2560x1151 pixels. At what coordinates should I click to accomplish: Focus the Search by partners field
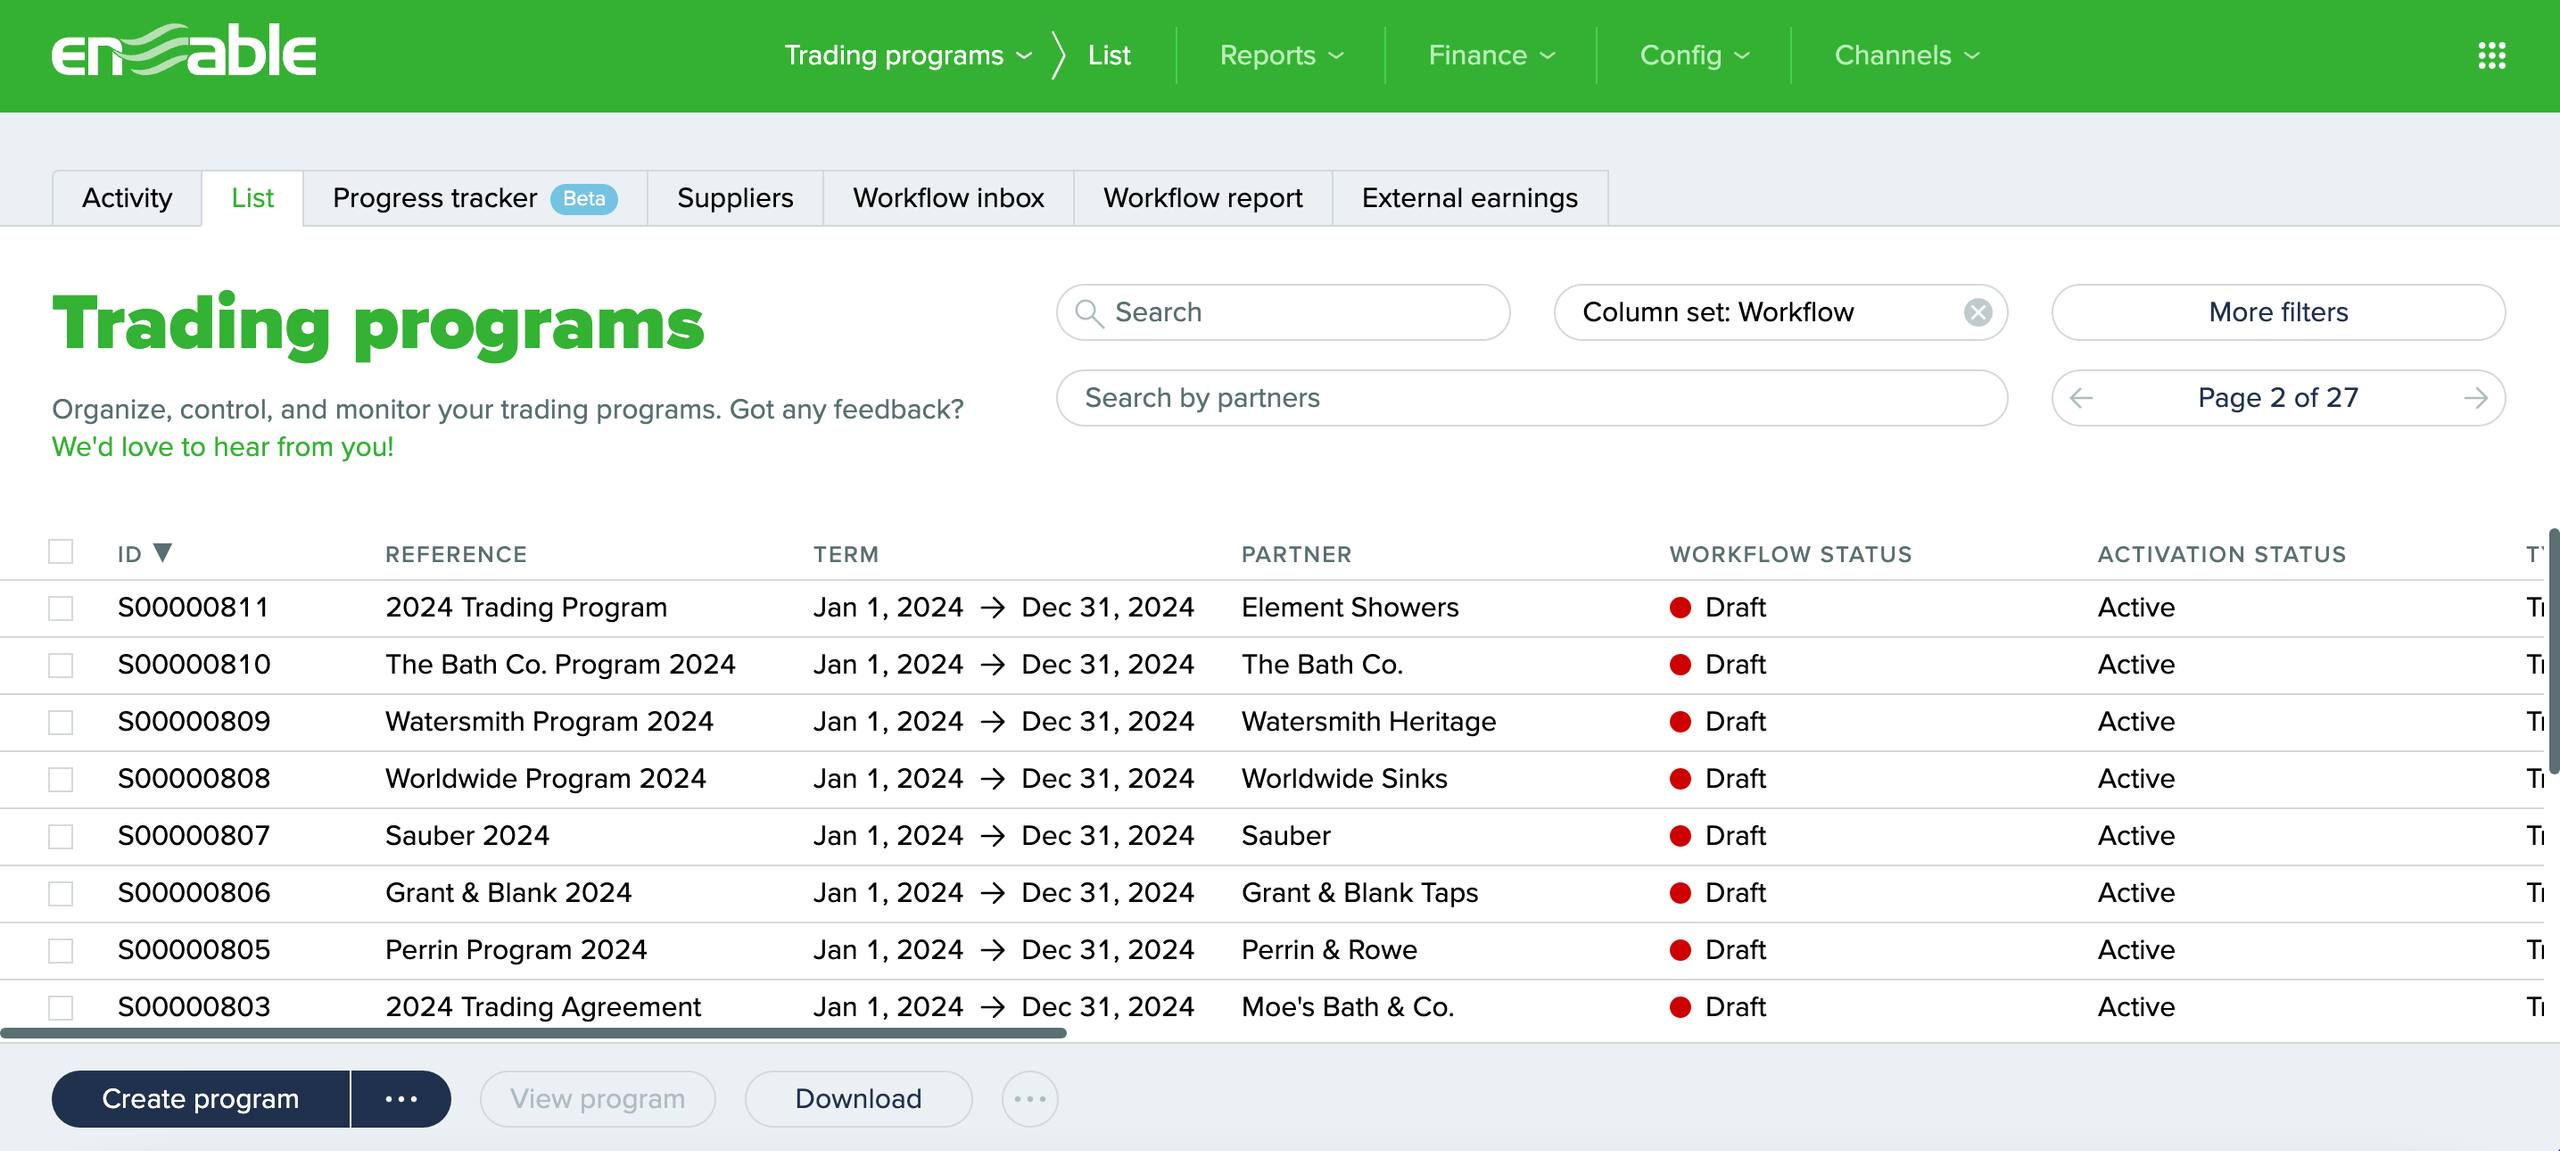point(1532,398)
